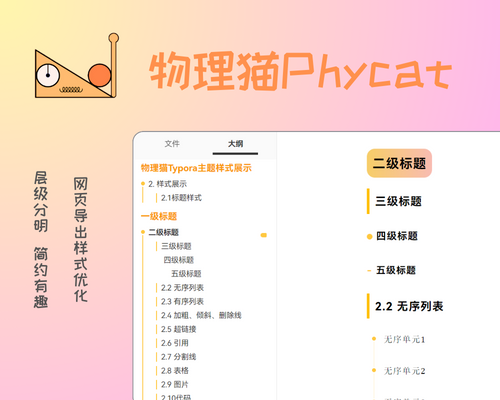Collapse the 2. 样式展示 outline node

[143, 184]
